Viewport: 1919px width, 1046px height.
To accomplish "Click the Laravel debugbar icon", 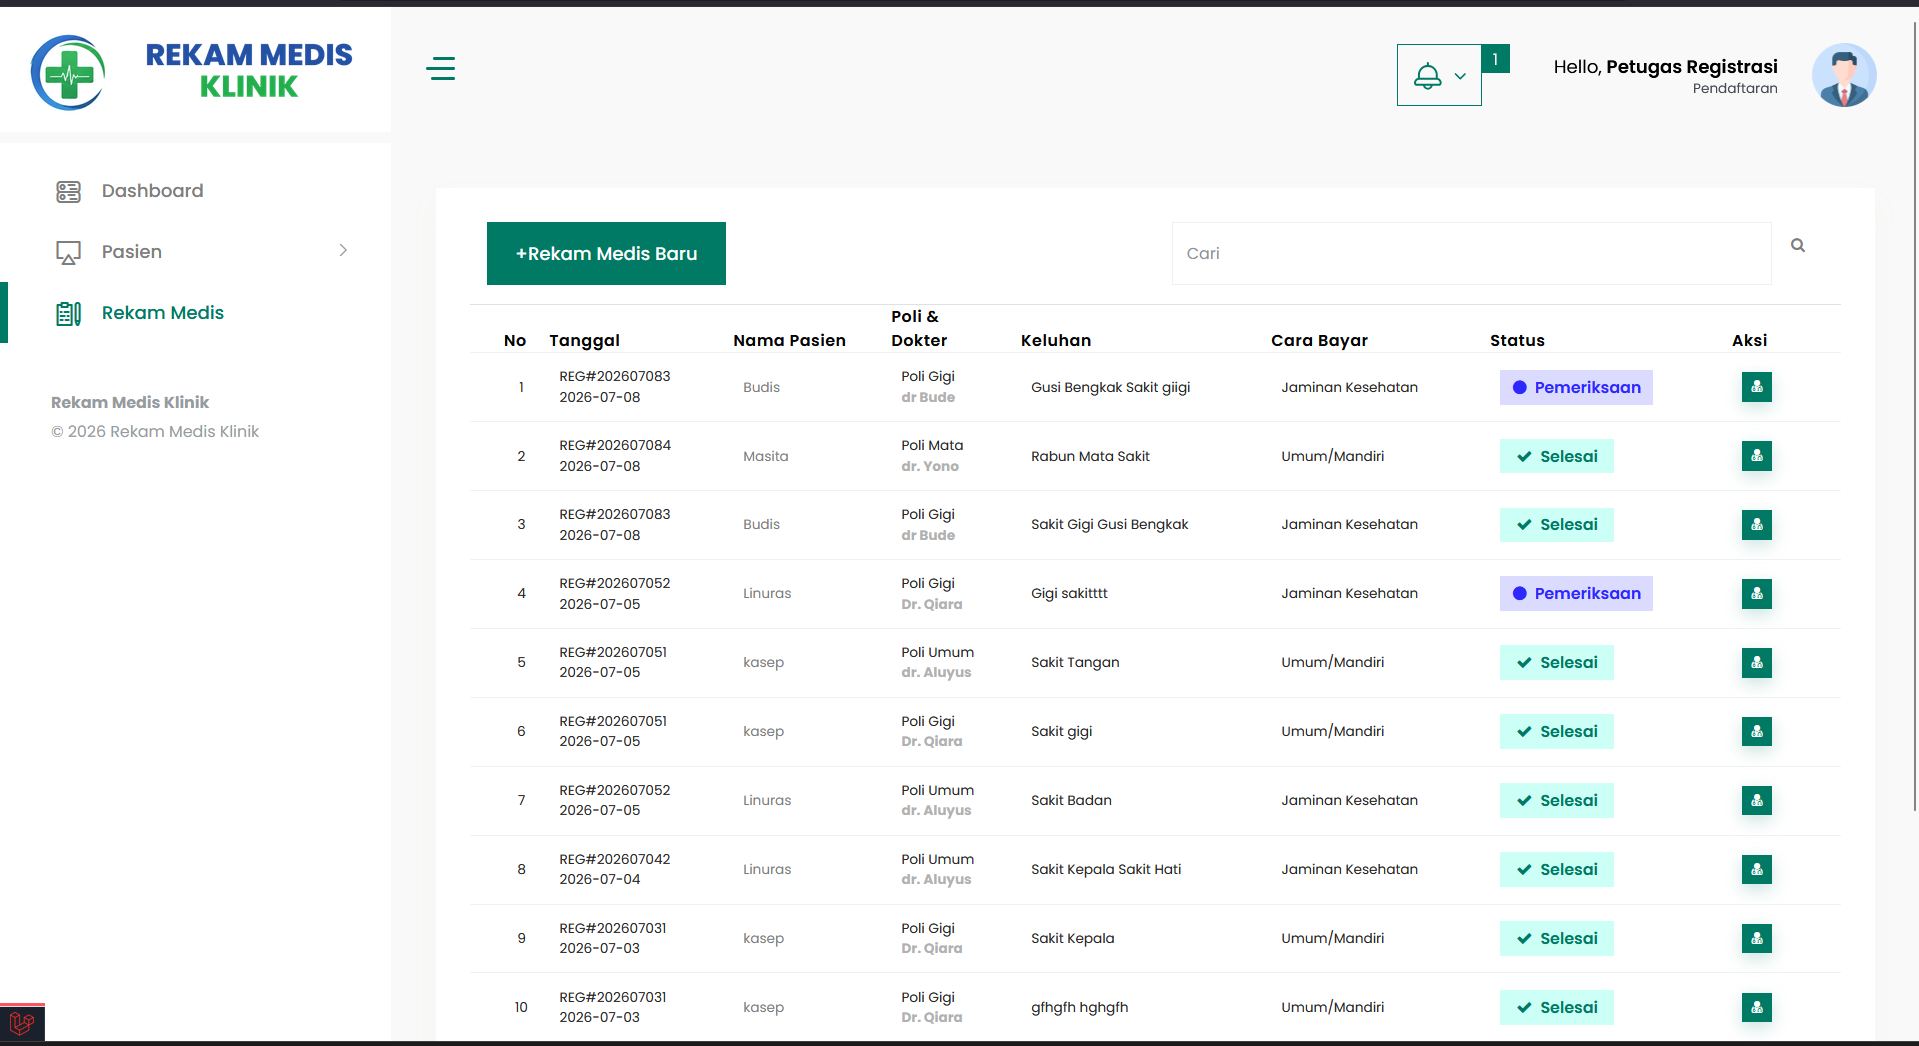I will pyautogui.click(x=22, y=1024).
